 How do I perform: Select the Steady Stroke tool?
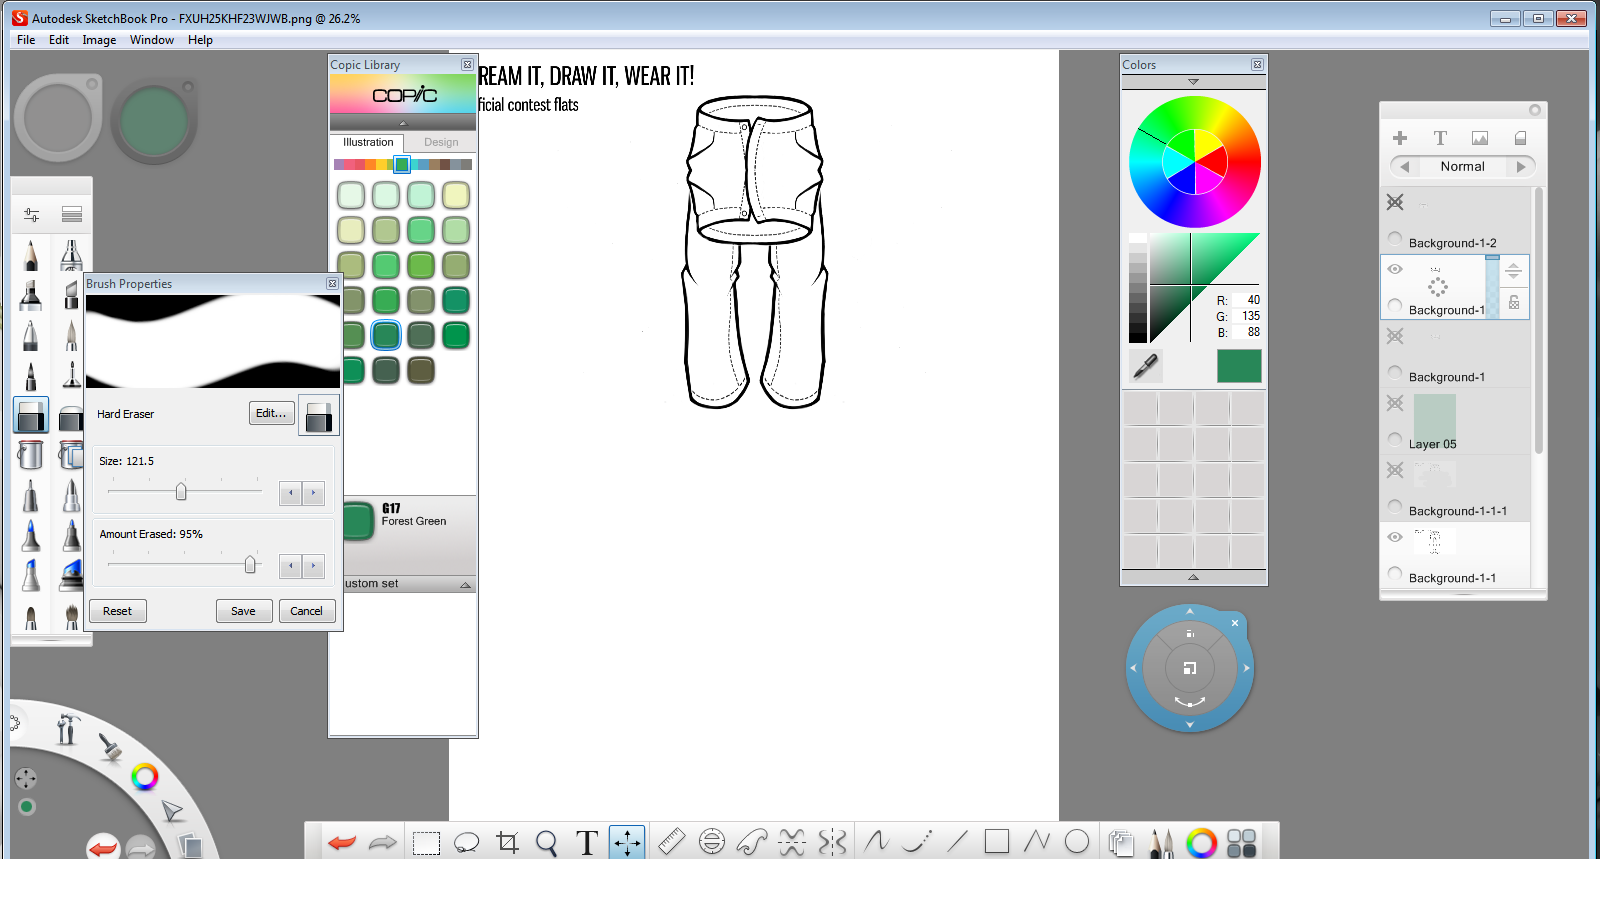click(877, 842)
